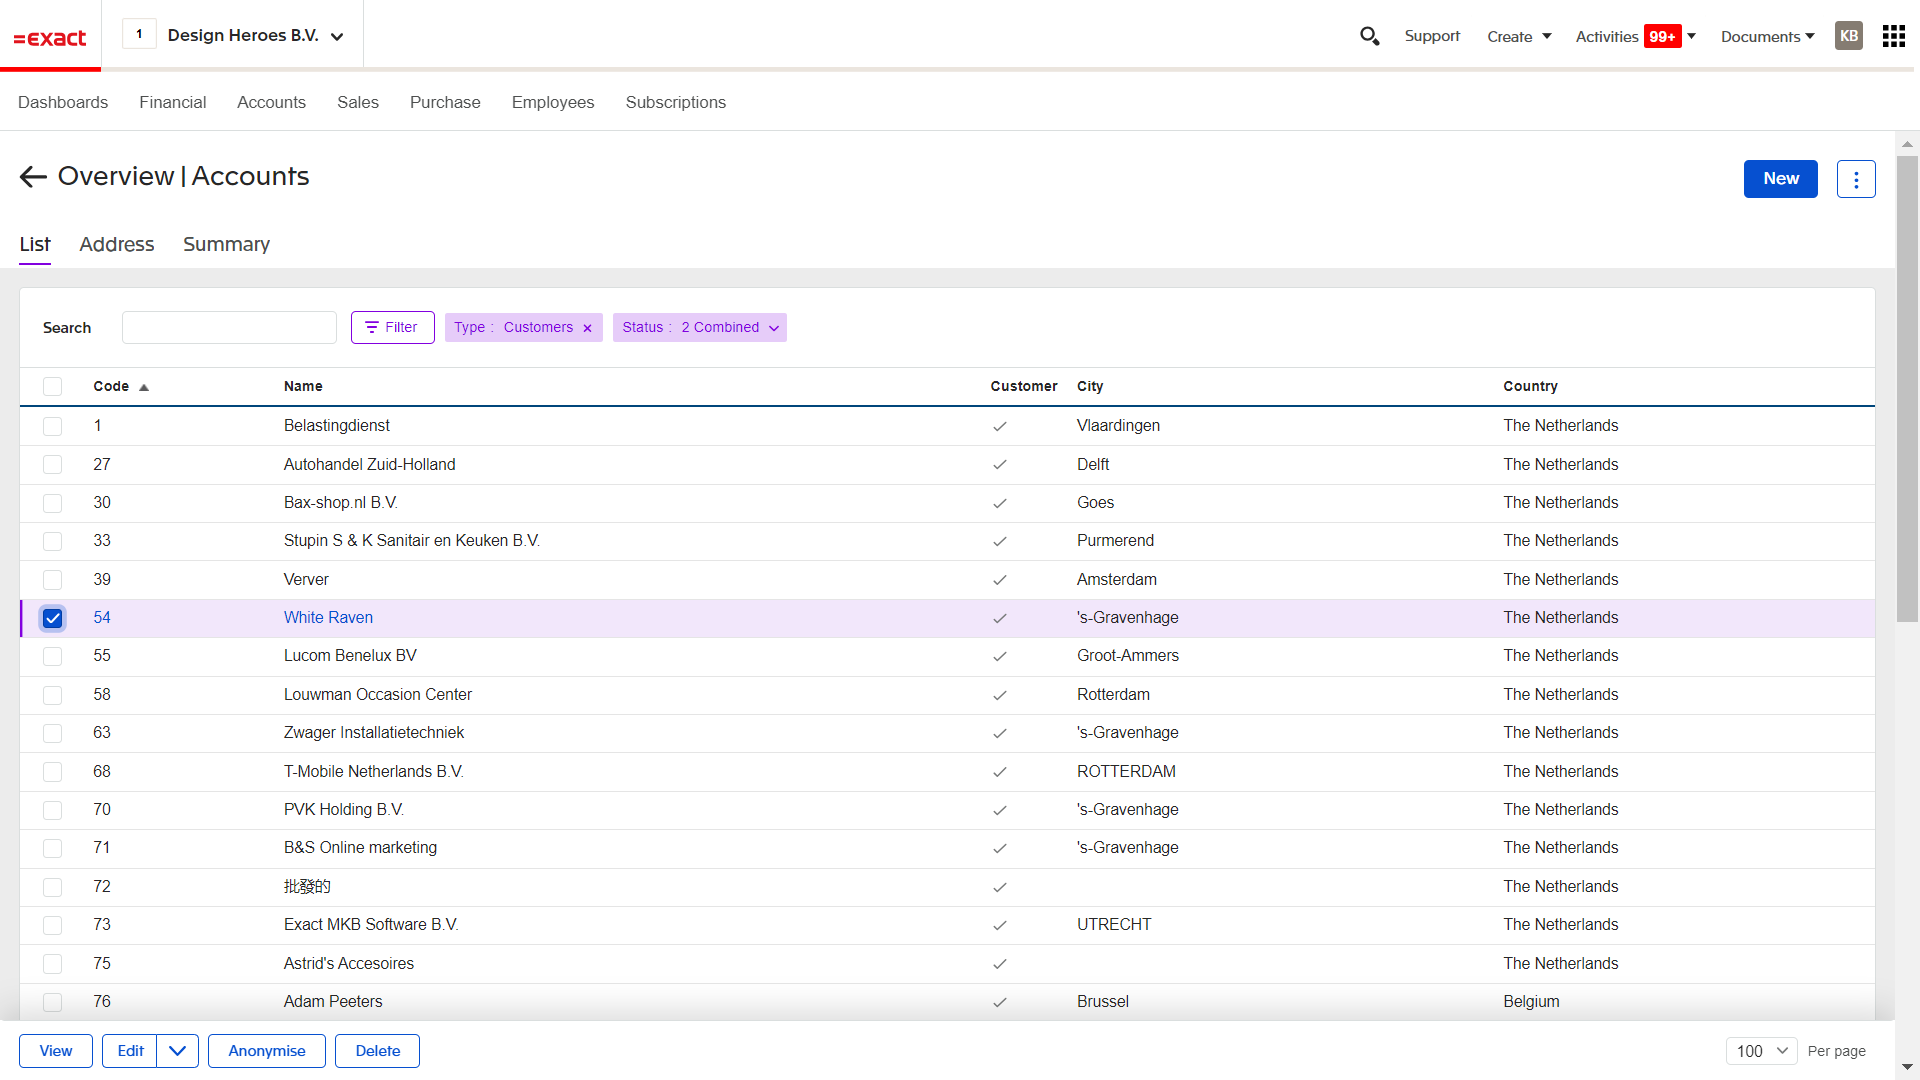The image size is (1920, 1080).
Task: Click the Exact logo
Action: click(50, 38)
